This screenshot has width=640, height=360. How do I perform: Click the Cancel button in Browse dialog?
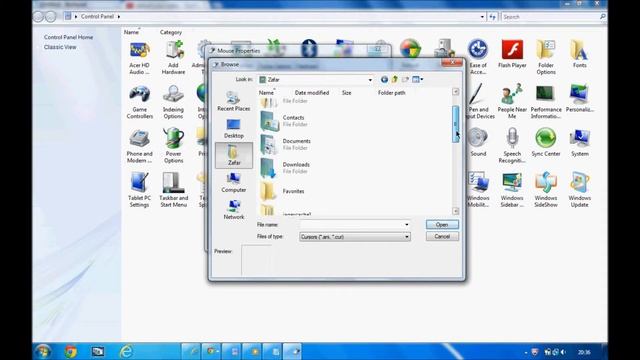(x=442, y=236)
